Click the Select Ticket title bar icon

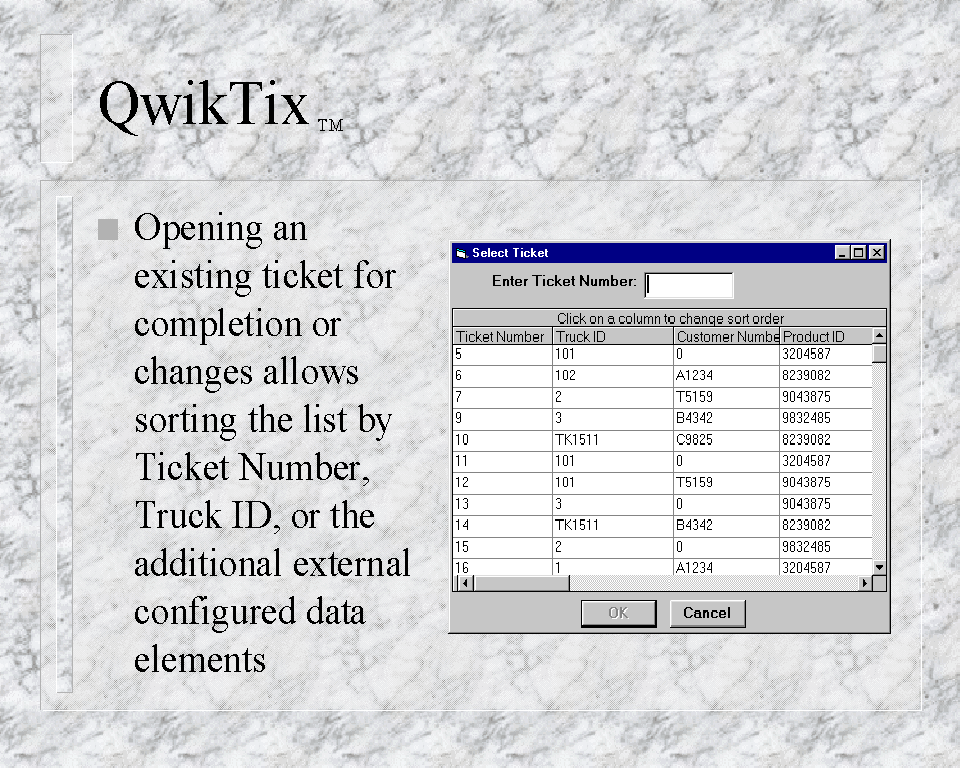tap(461, 253)
